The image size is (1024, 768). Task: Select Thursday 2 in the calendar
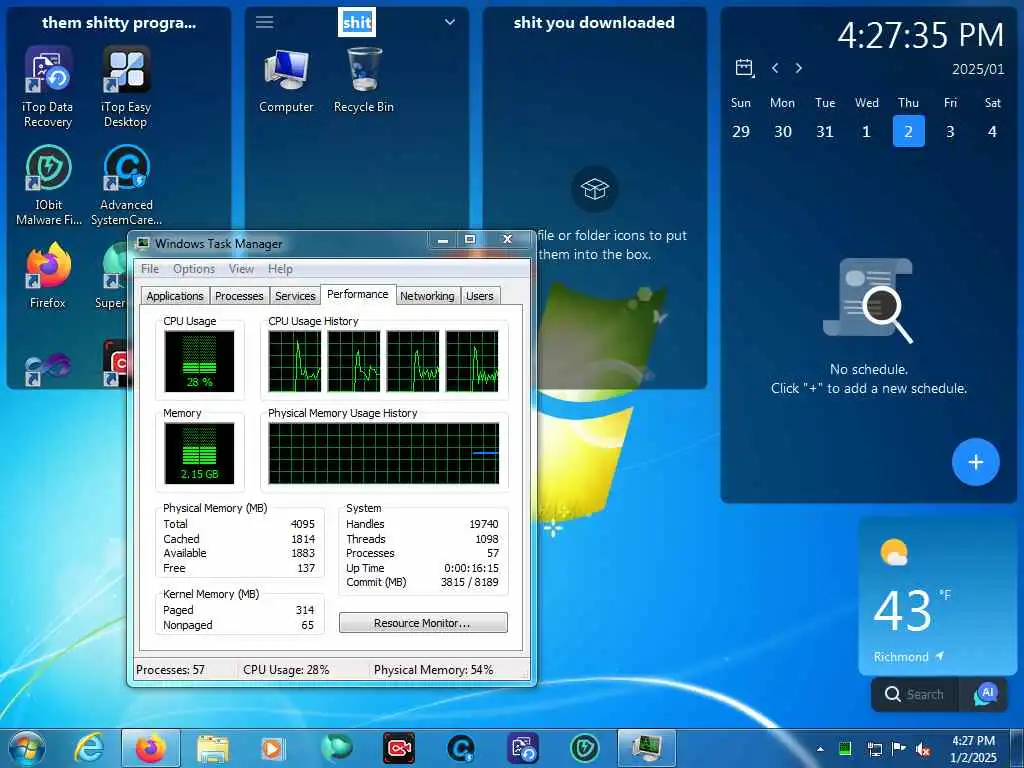pyautogui.click(x=908, y=131)
